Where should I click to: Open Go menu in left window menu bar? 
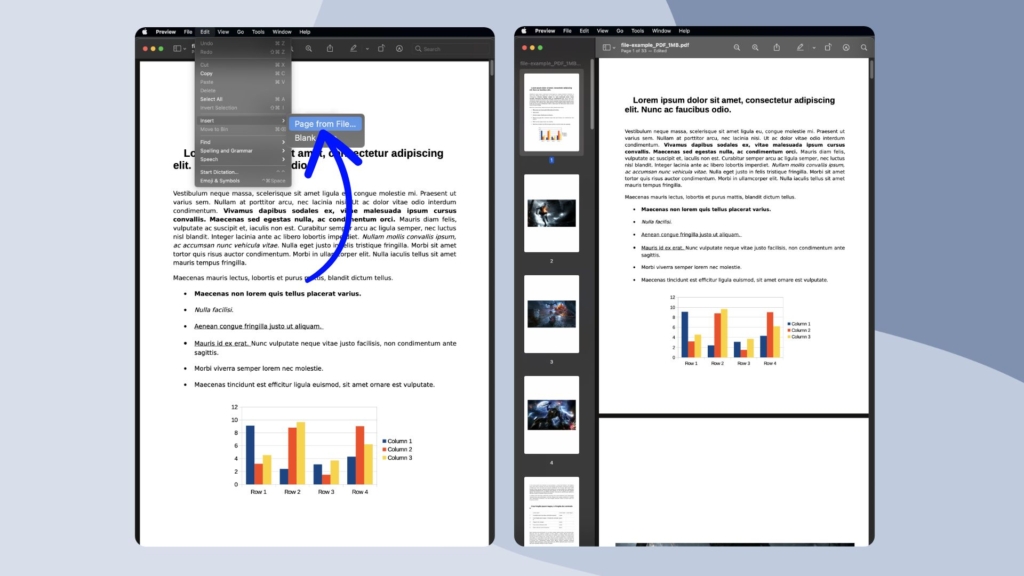pos(240,31)
